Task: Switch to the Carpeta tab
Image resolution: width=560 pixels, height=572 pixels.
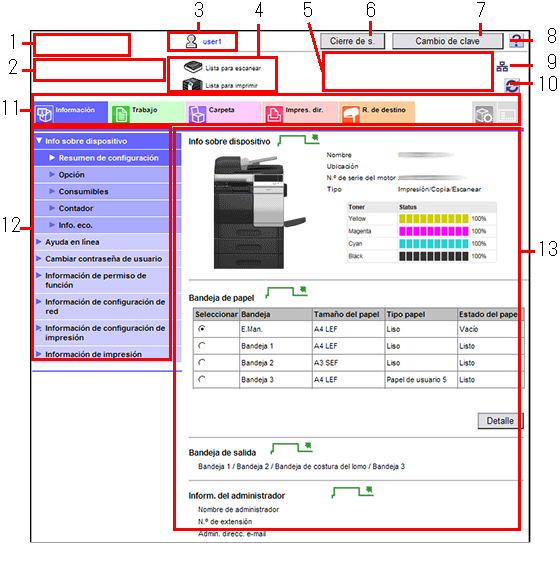Action: (224, 113)
